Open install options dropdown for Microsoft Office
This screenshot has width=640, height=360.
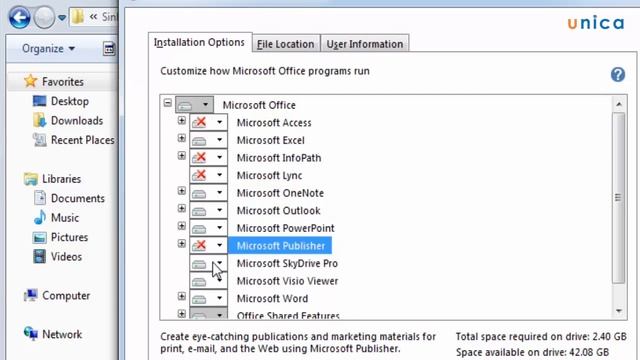coord(194,105)
